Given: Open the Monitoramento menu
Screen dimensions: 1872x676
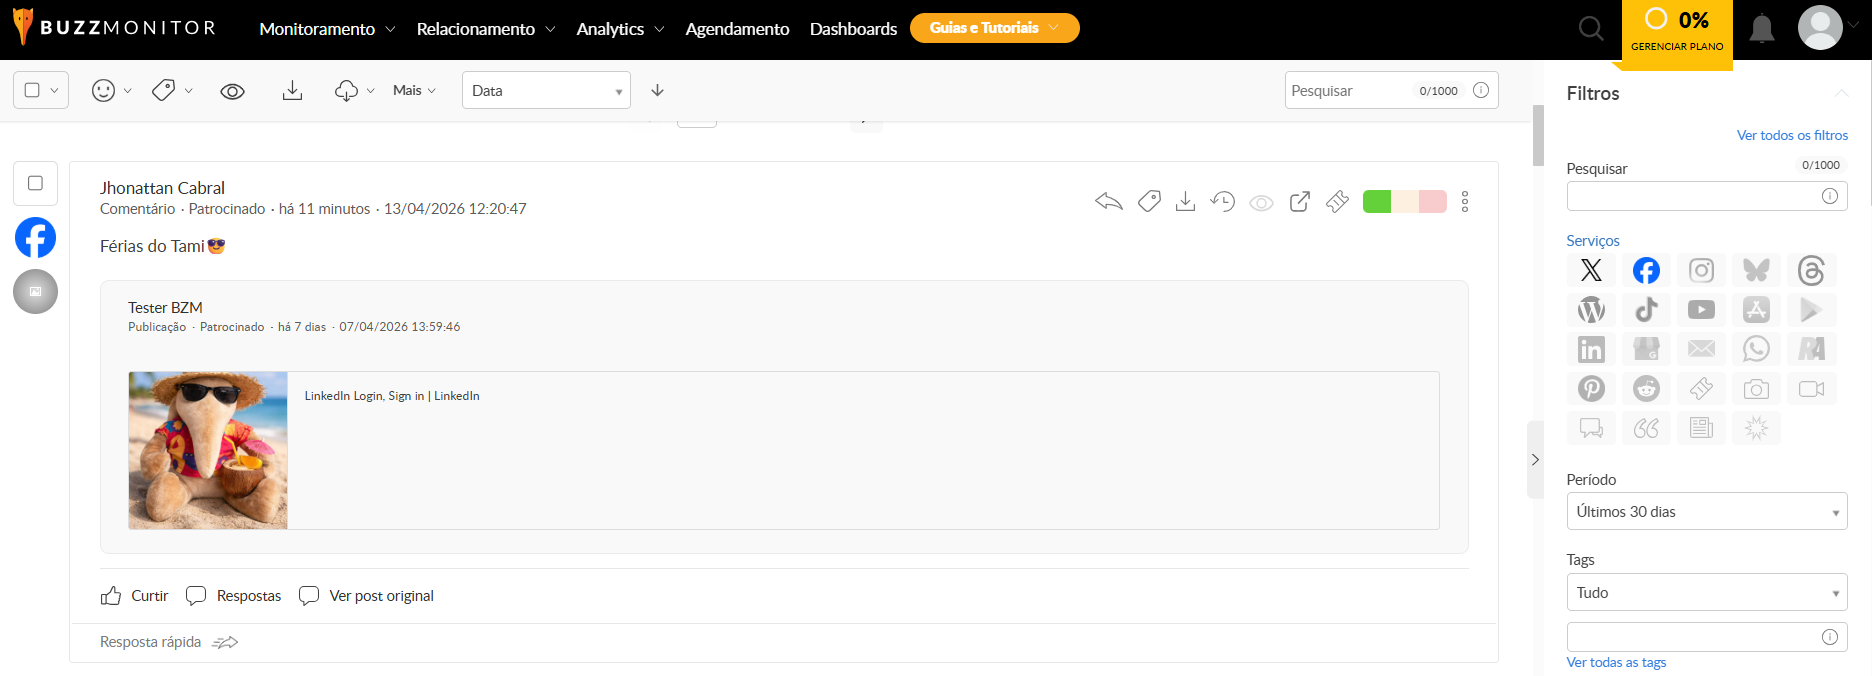Looking at the screenshot, I should tap(326, 29).
